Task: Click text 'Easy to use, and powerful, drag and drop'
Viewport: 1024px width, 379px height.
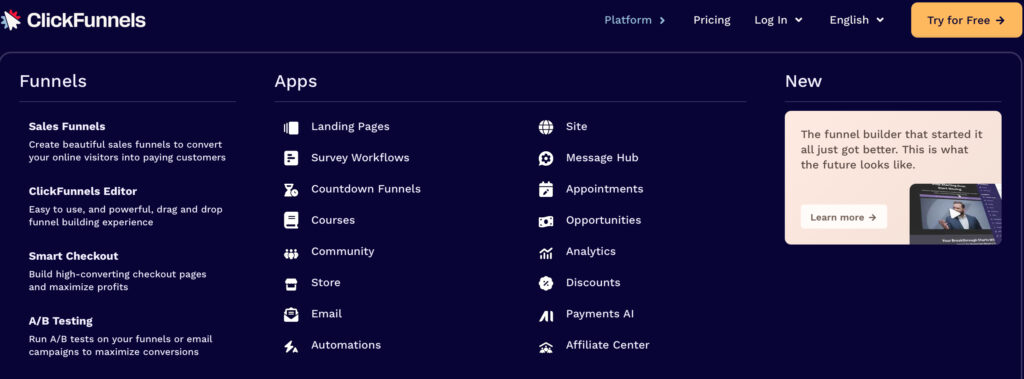Action: 125,210
